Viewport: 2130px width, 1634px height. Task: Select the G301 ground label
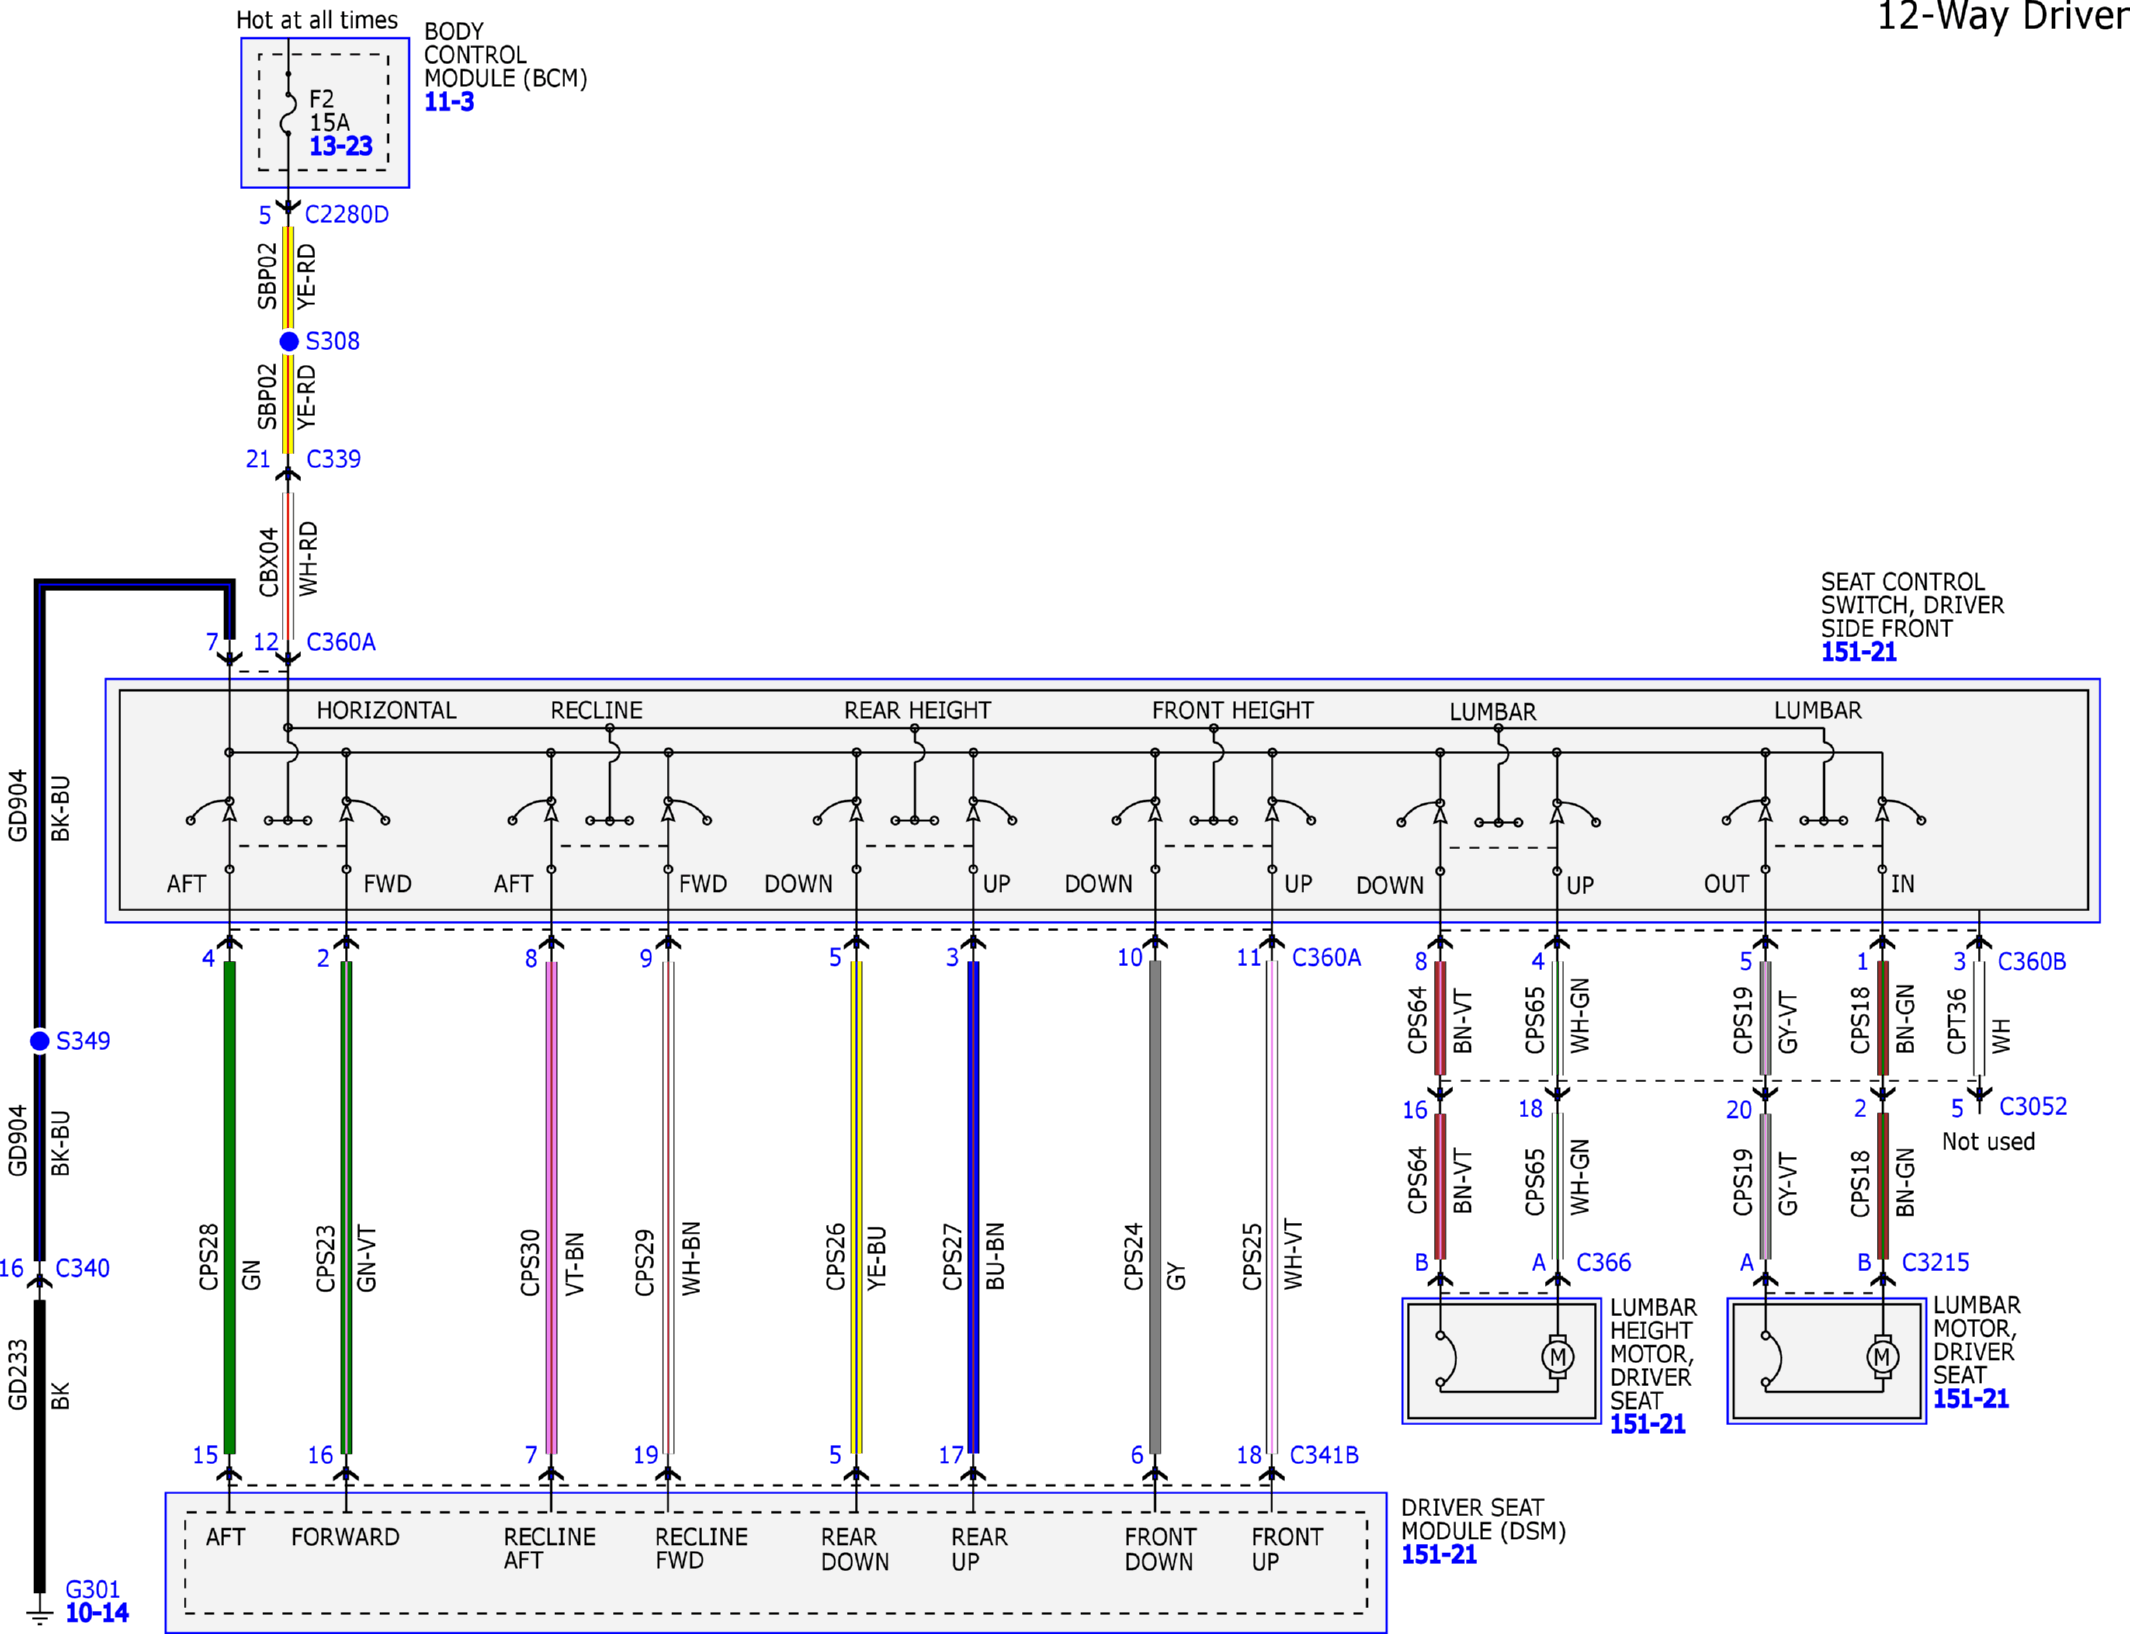[93, 1589]
